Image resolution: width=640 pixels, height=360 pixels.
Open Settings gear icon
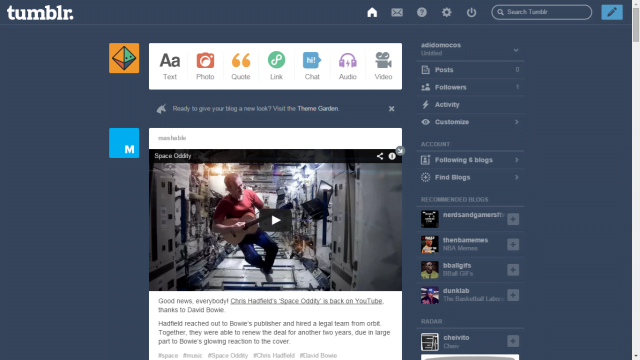tap(447, 12)
